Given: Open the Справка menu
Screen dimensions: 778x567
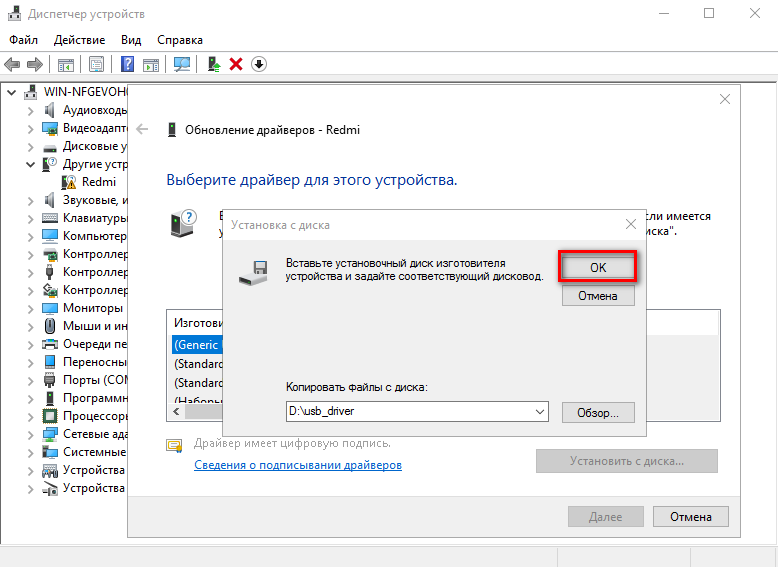Looking at the screenshot, I should tap(179, 40).
